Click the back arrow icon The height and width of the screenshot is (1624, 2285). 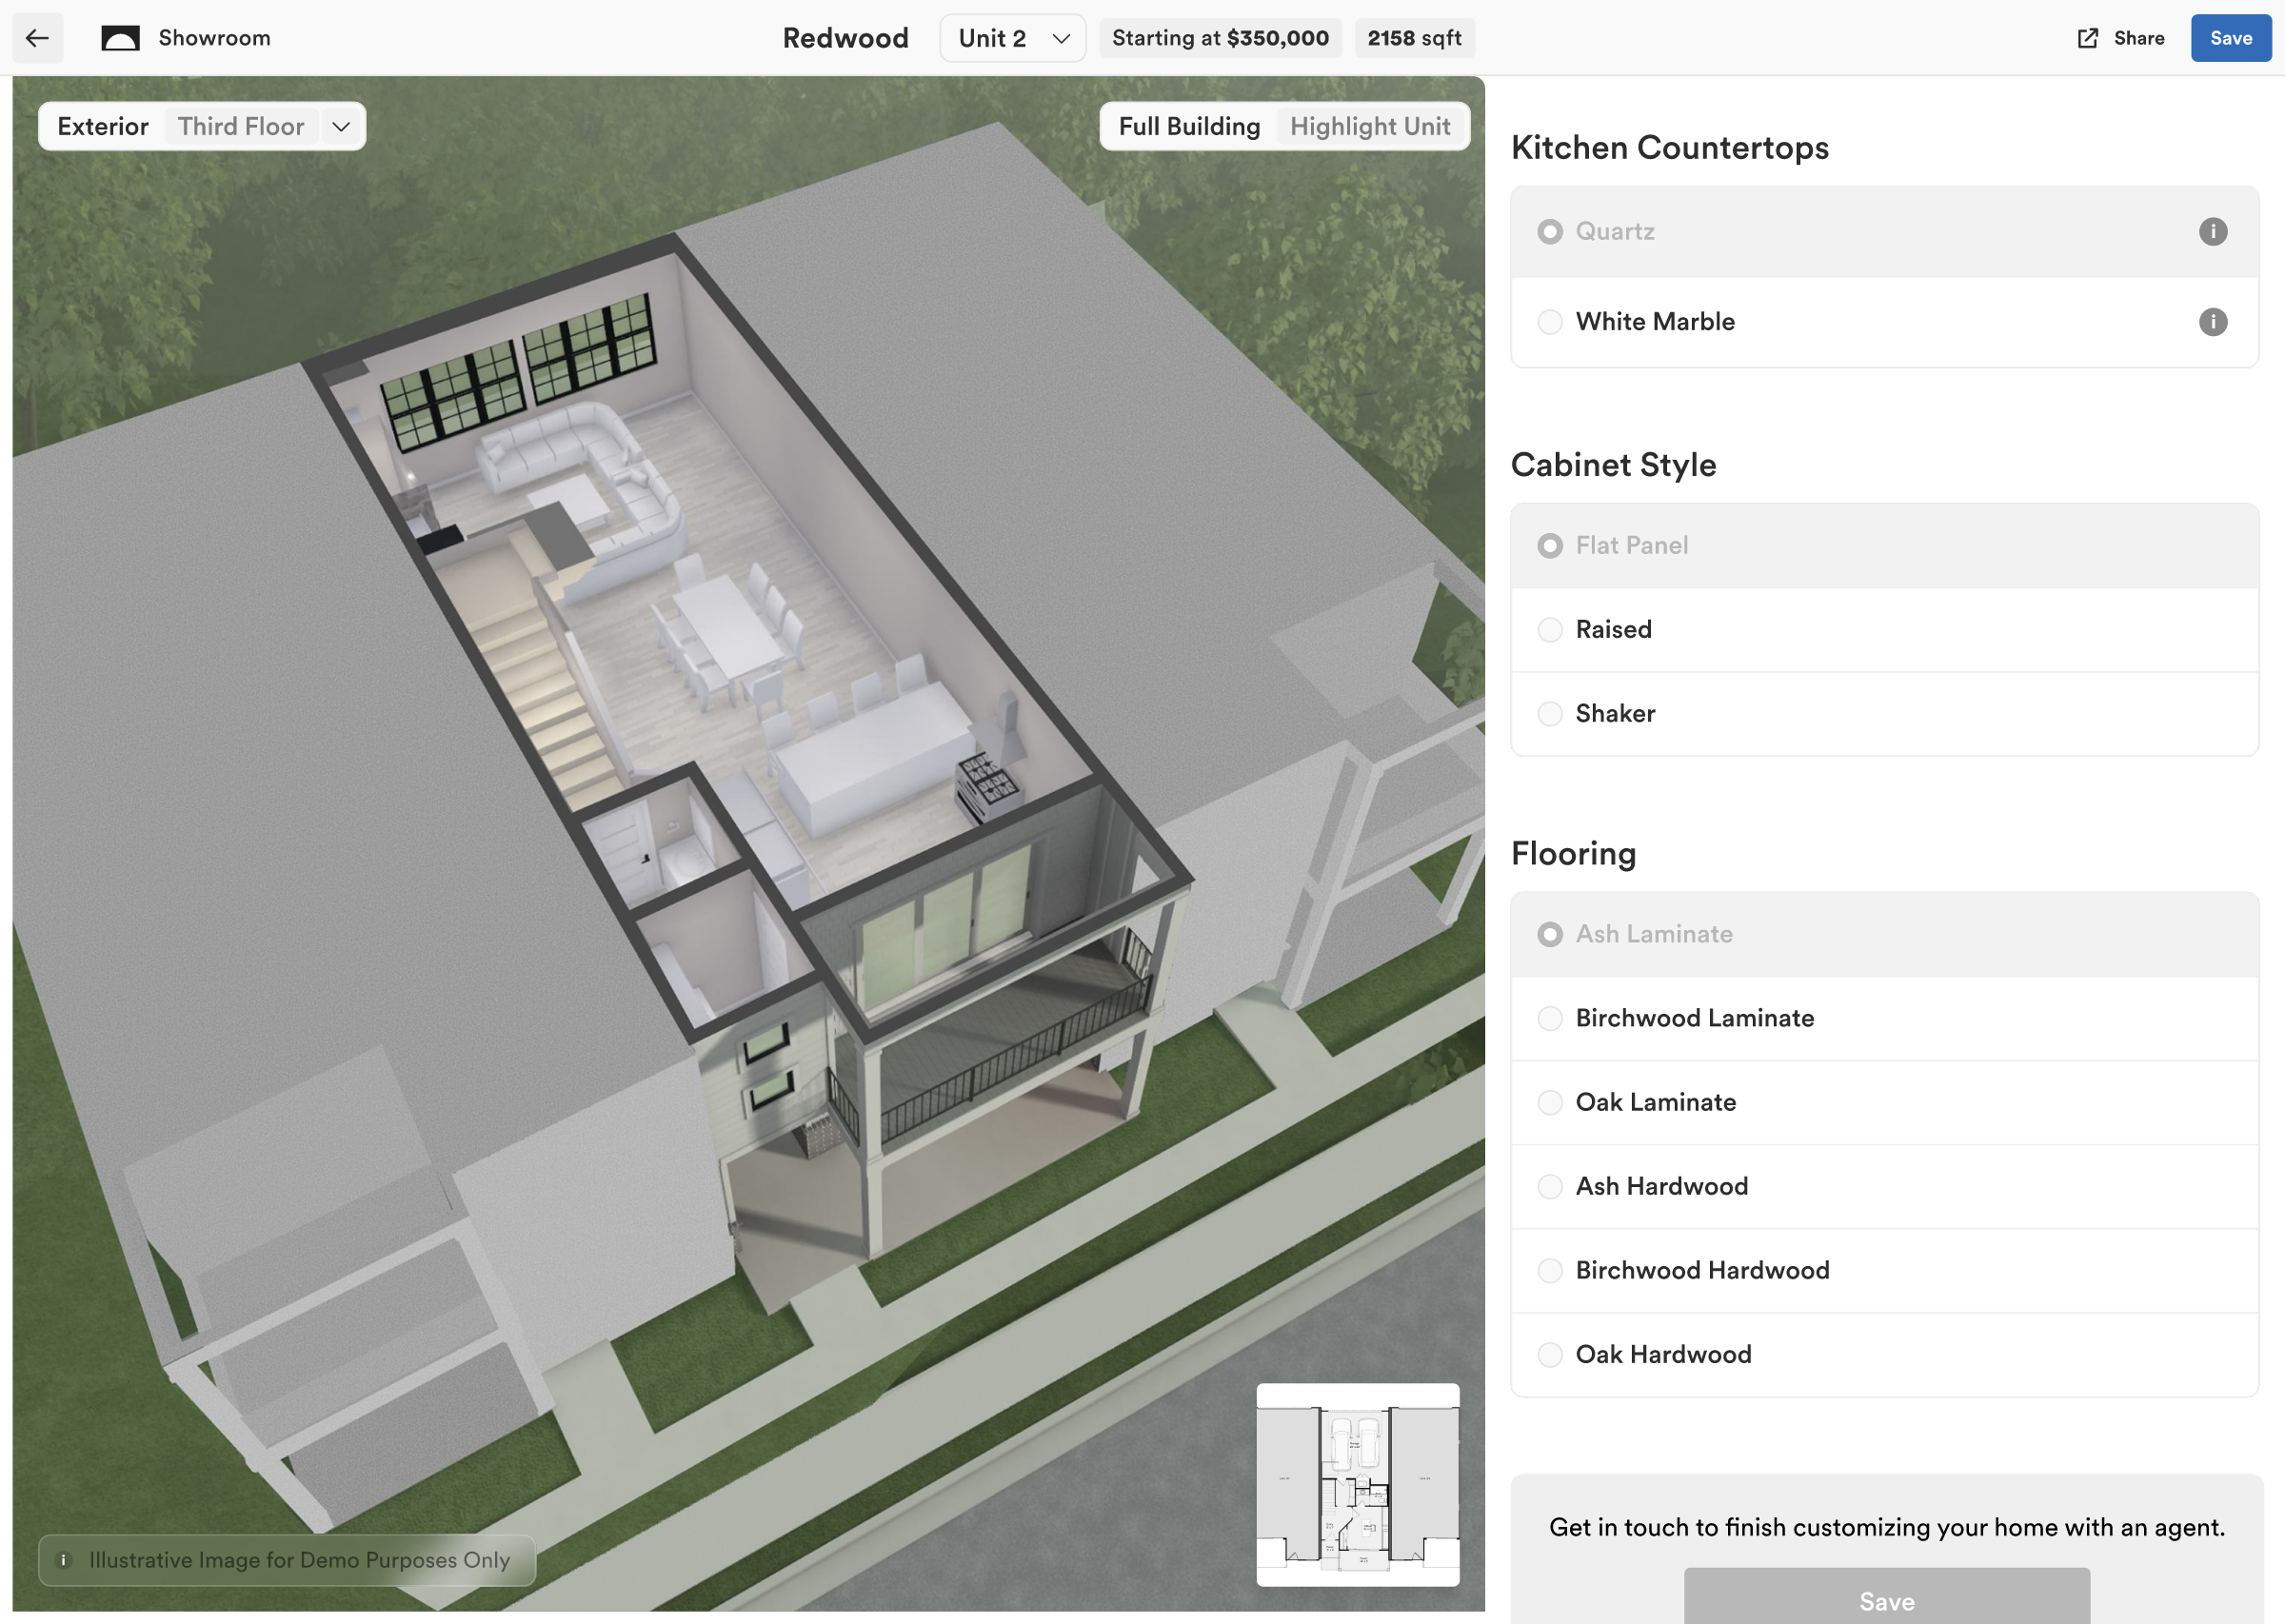pyautogui.click(x=37, y=38)
